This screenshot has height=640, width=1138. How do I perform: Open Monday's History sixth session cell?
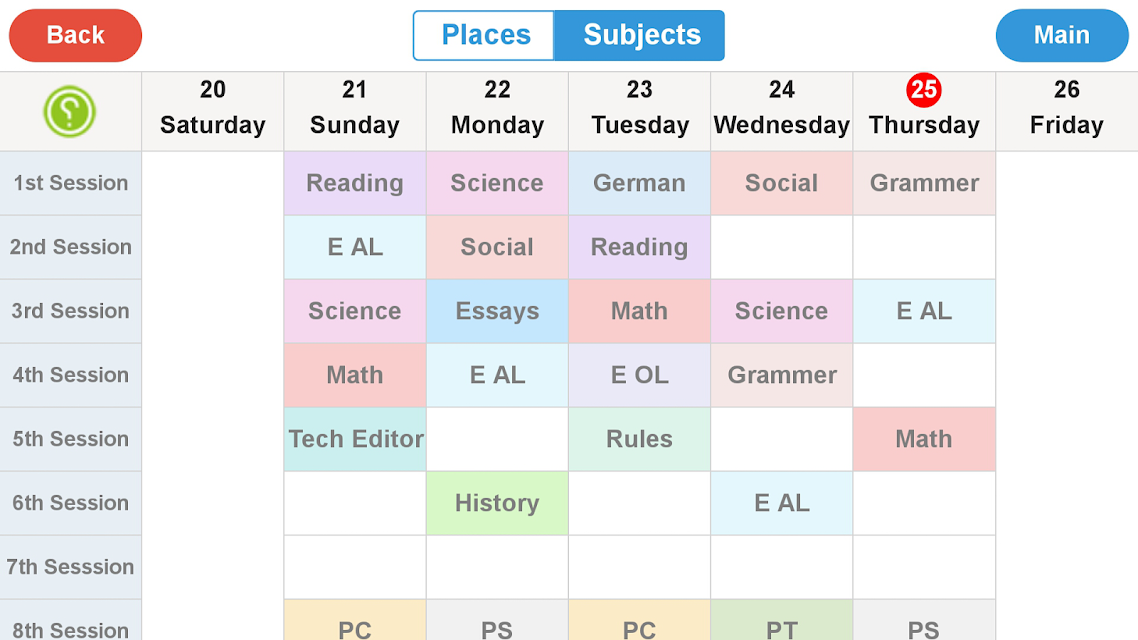click(x=497, y=503)
